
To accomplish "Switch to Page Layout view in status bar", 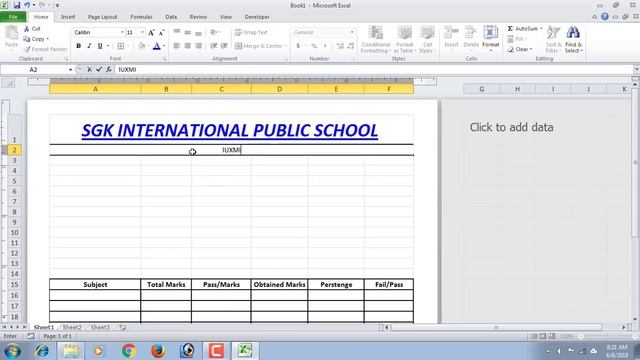I will point(543,336).
